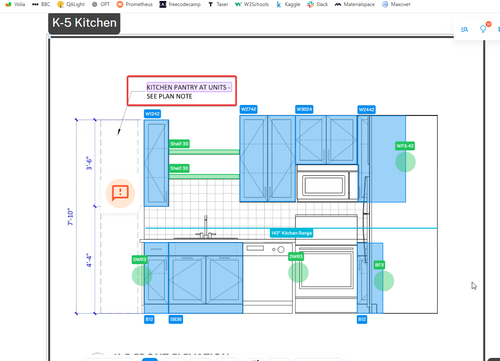Select the blue W1242 wall cabinet region
Image resolution: width=500 pixels, height=361 pixels.
156,163
